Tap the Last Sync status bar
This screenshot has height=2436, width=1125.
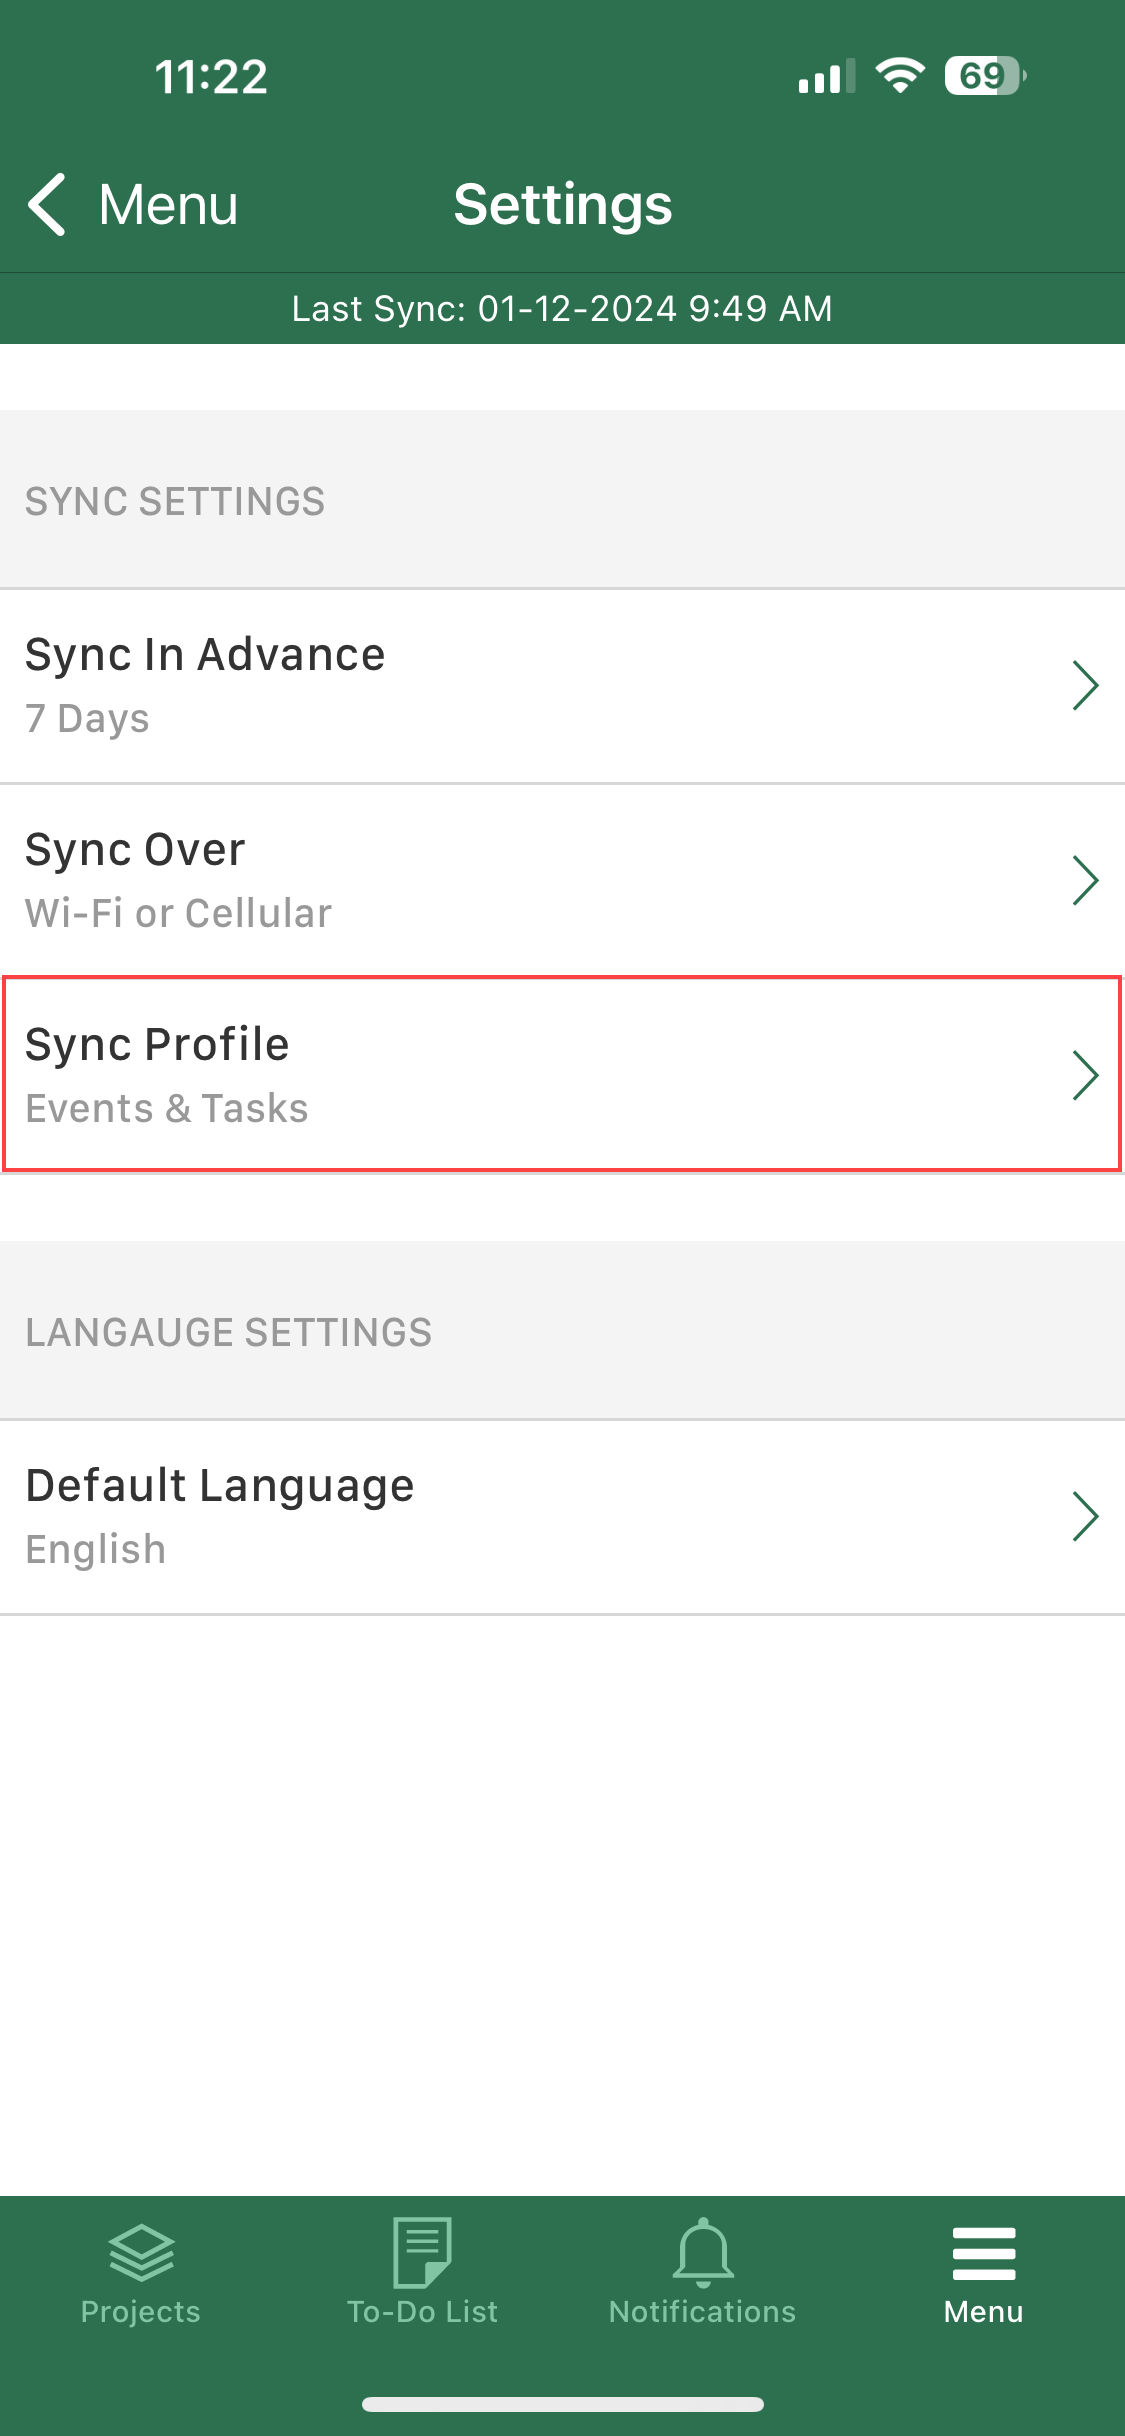pos(562,309)
